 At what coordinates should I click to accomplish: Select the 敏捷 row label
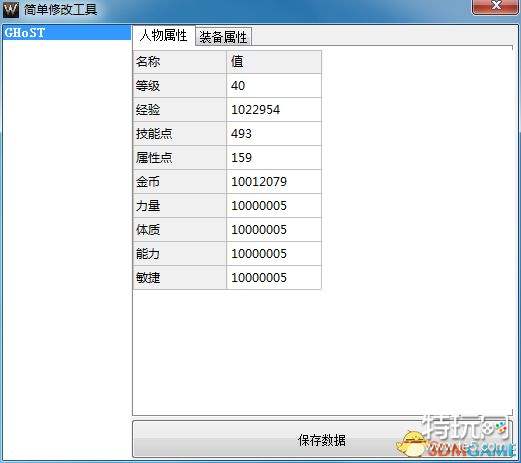pyautogui.click(x=180, y=278)
